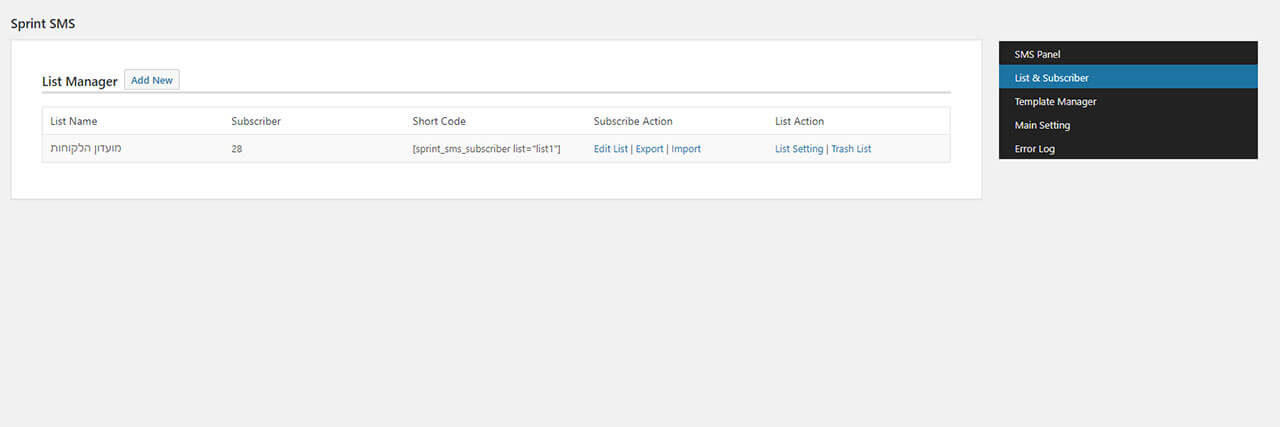Click the Subscribe Action column header
This screenshot has width=1280, height=427.
tap(633, 121)
